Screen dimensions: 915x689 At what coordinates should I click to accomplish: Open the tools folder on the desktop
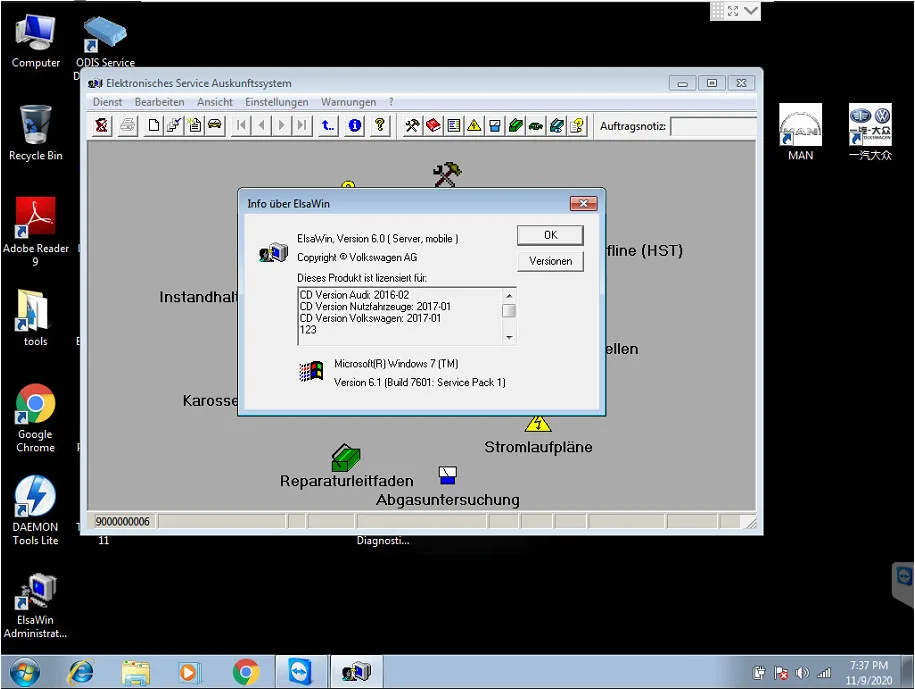click(35, 318)
